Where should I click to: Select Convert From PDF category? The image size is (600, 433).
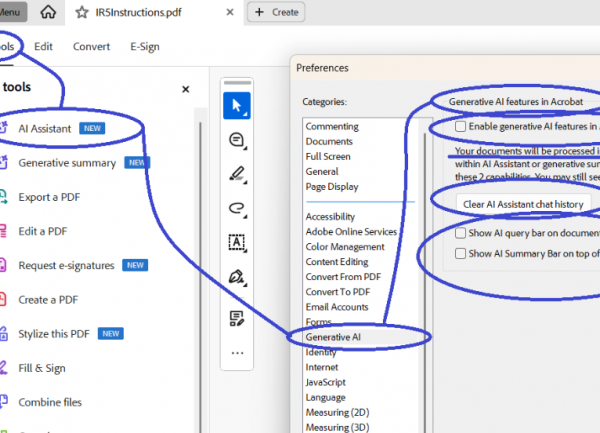[x=343, y=277]
